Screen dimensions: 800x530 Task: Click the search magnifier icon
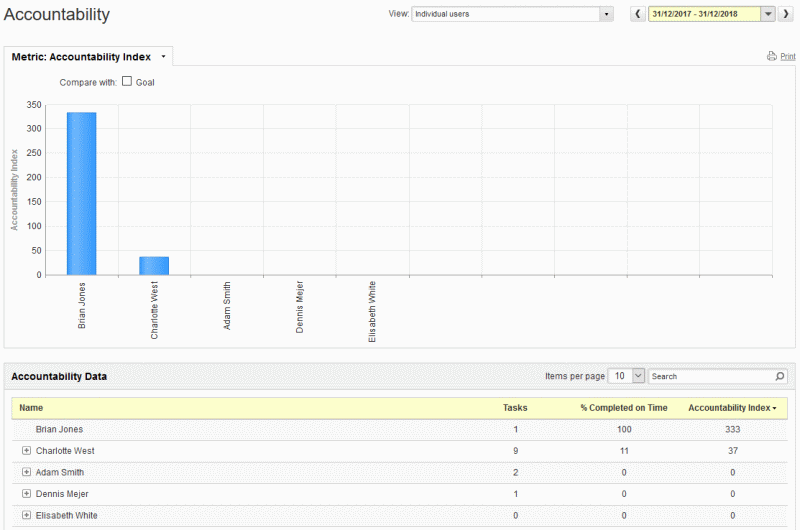pyautogui.click(x=780, y=376)
